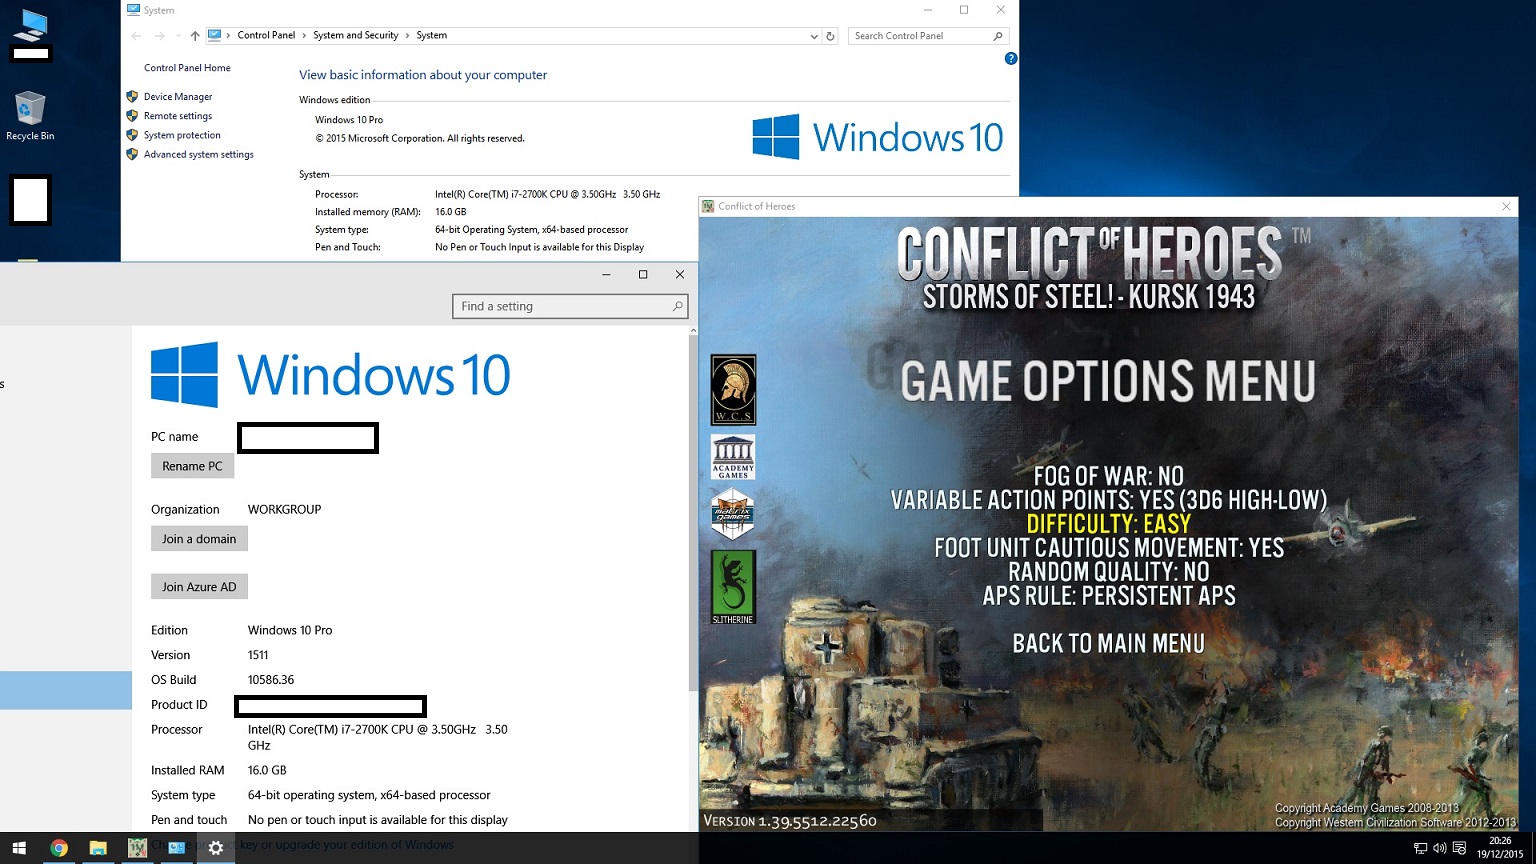Viewport: 1536px width, 864px height.
Task: Click the Join a domain button
Action: (x=199, y=539)
